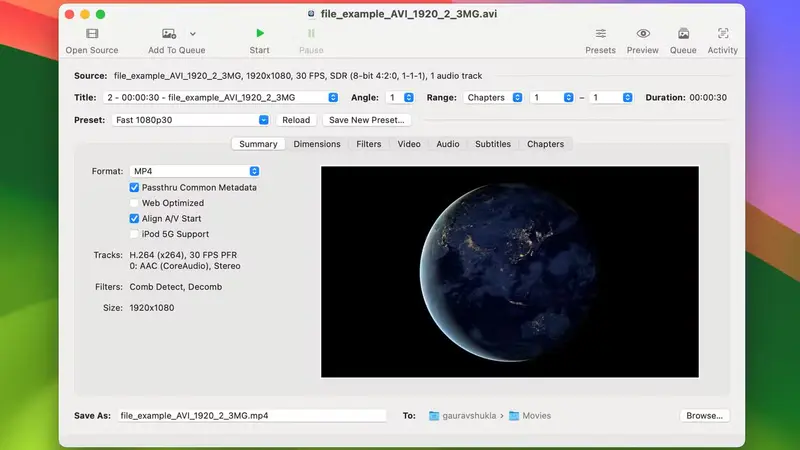Click the Save As filename field
The width and height of the screenshot is (800, 450).
click(250, 415)
